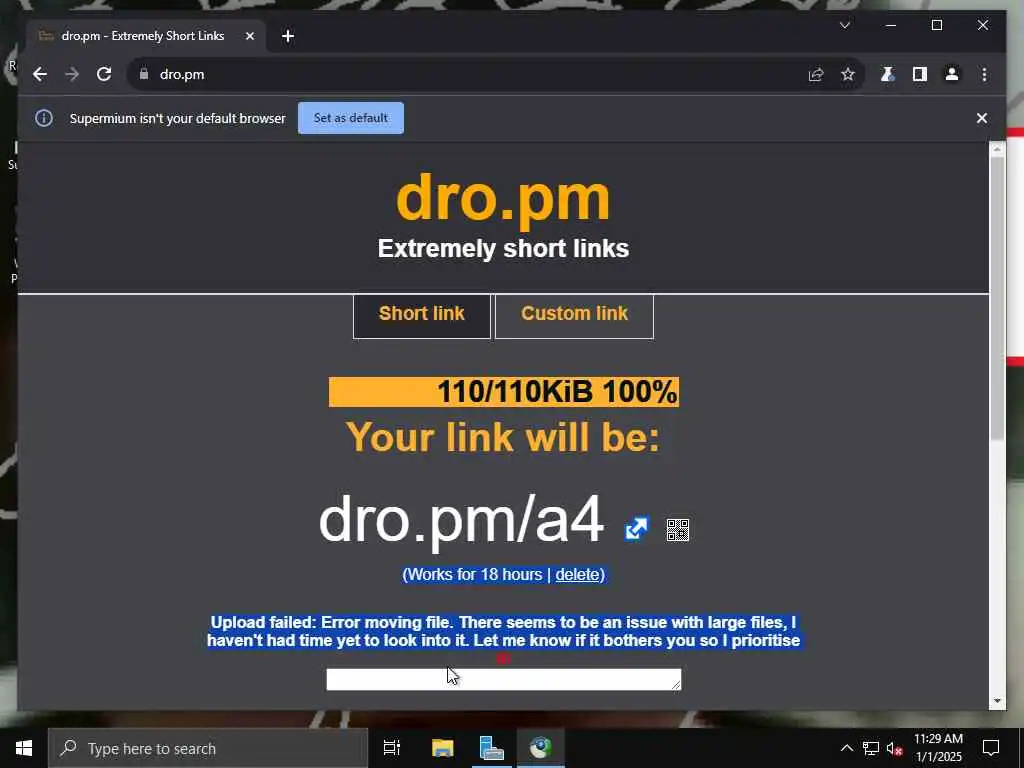The image size is (1024, 768).
Task: View site security lock icon
Action: click(144, 74)
